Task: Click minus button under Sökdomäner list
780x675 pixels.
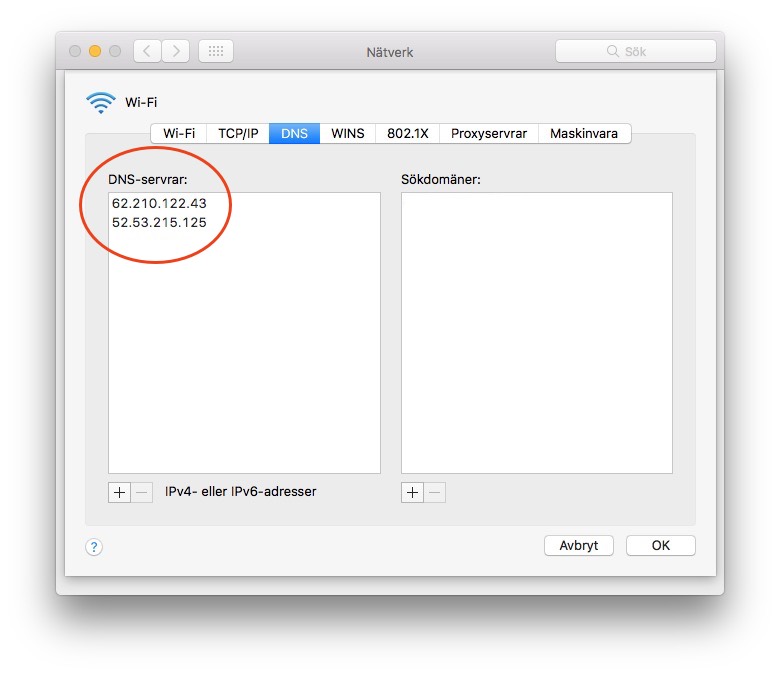Action: (435, 492)
